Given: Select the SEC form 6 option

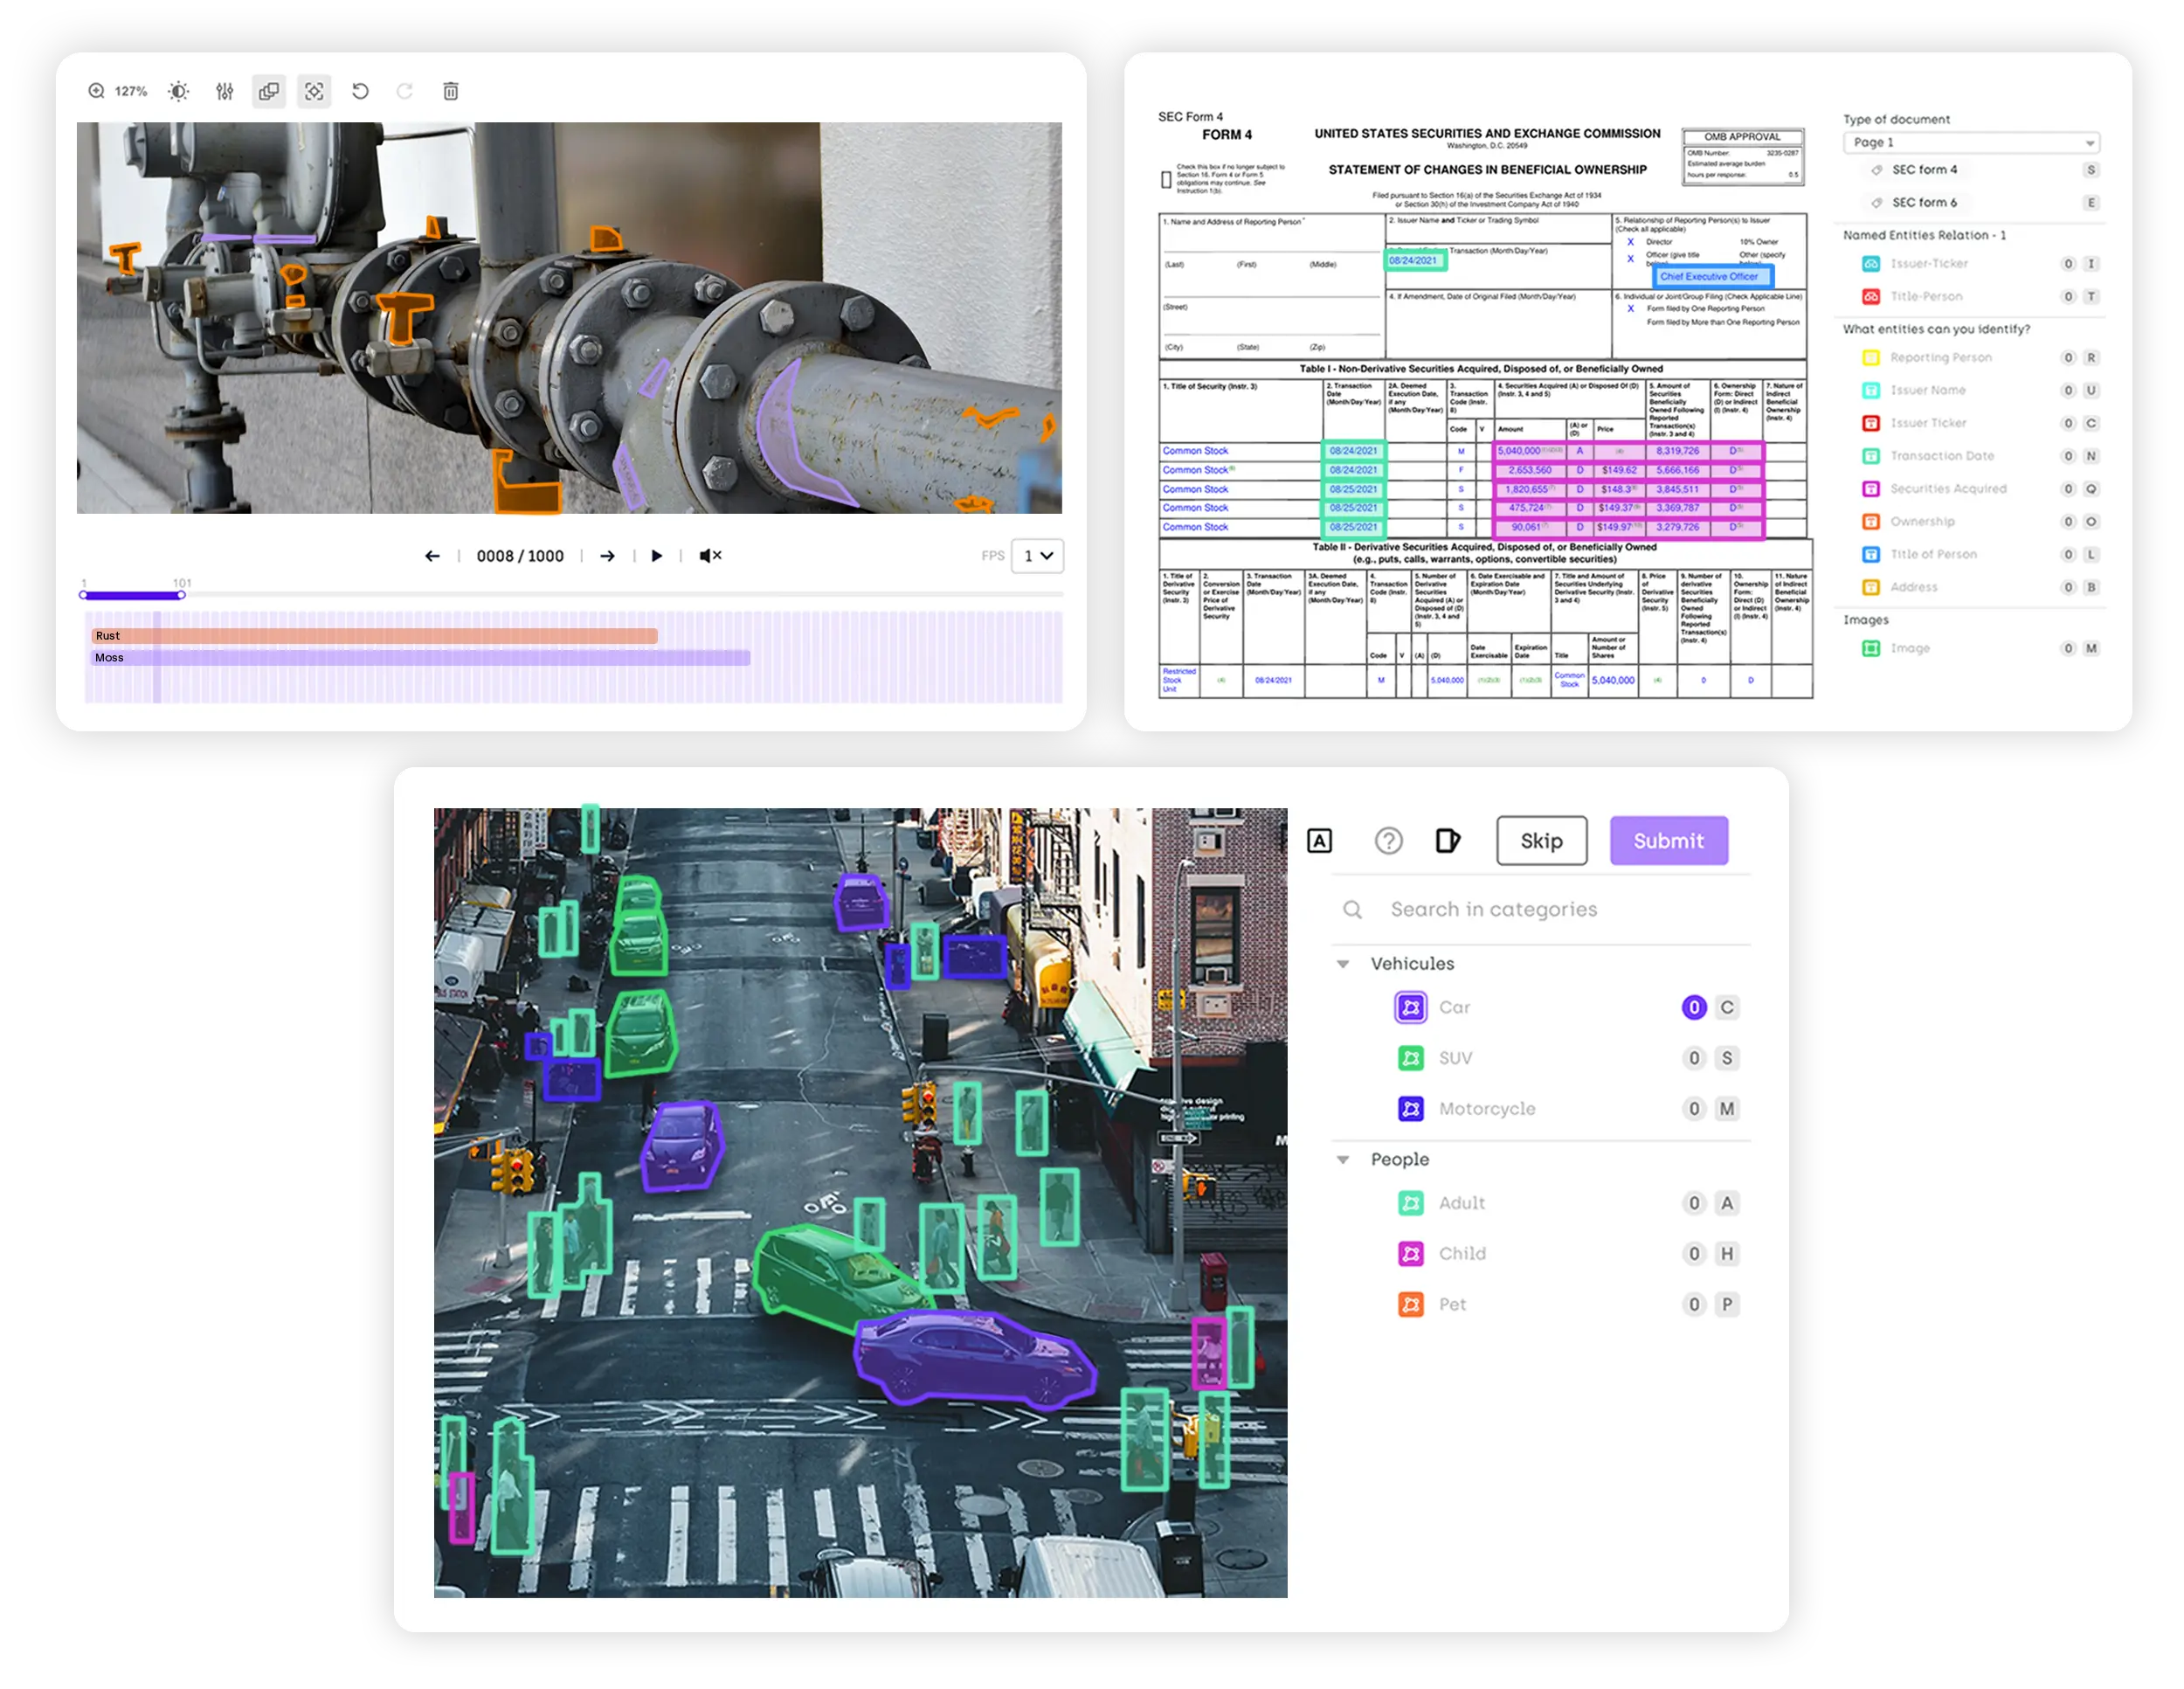Looking at the screenshot, I should pos(1924,203).
